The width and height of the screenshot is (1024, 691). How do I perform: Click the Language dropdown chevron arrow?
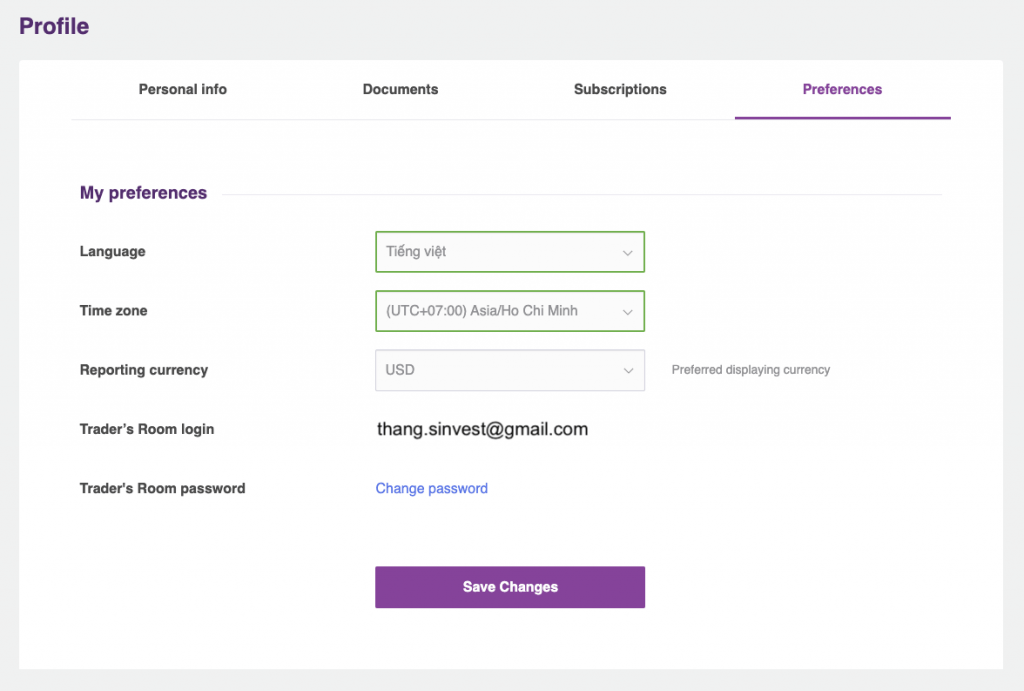point(628,253)
